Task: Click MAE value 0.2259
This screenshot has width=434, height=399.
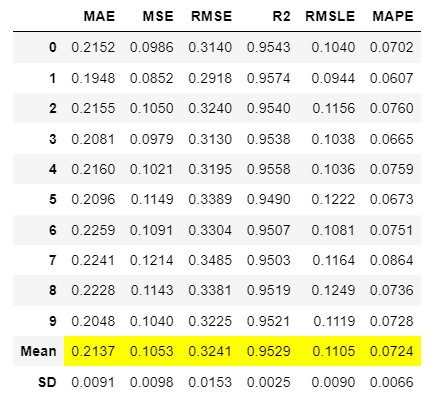Action: pos(93,230)
